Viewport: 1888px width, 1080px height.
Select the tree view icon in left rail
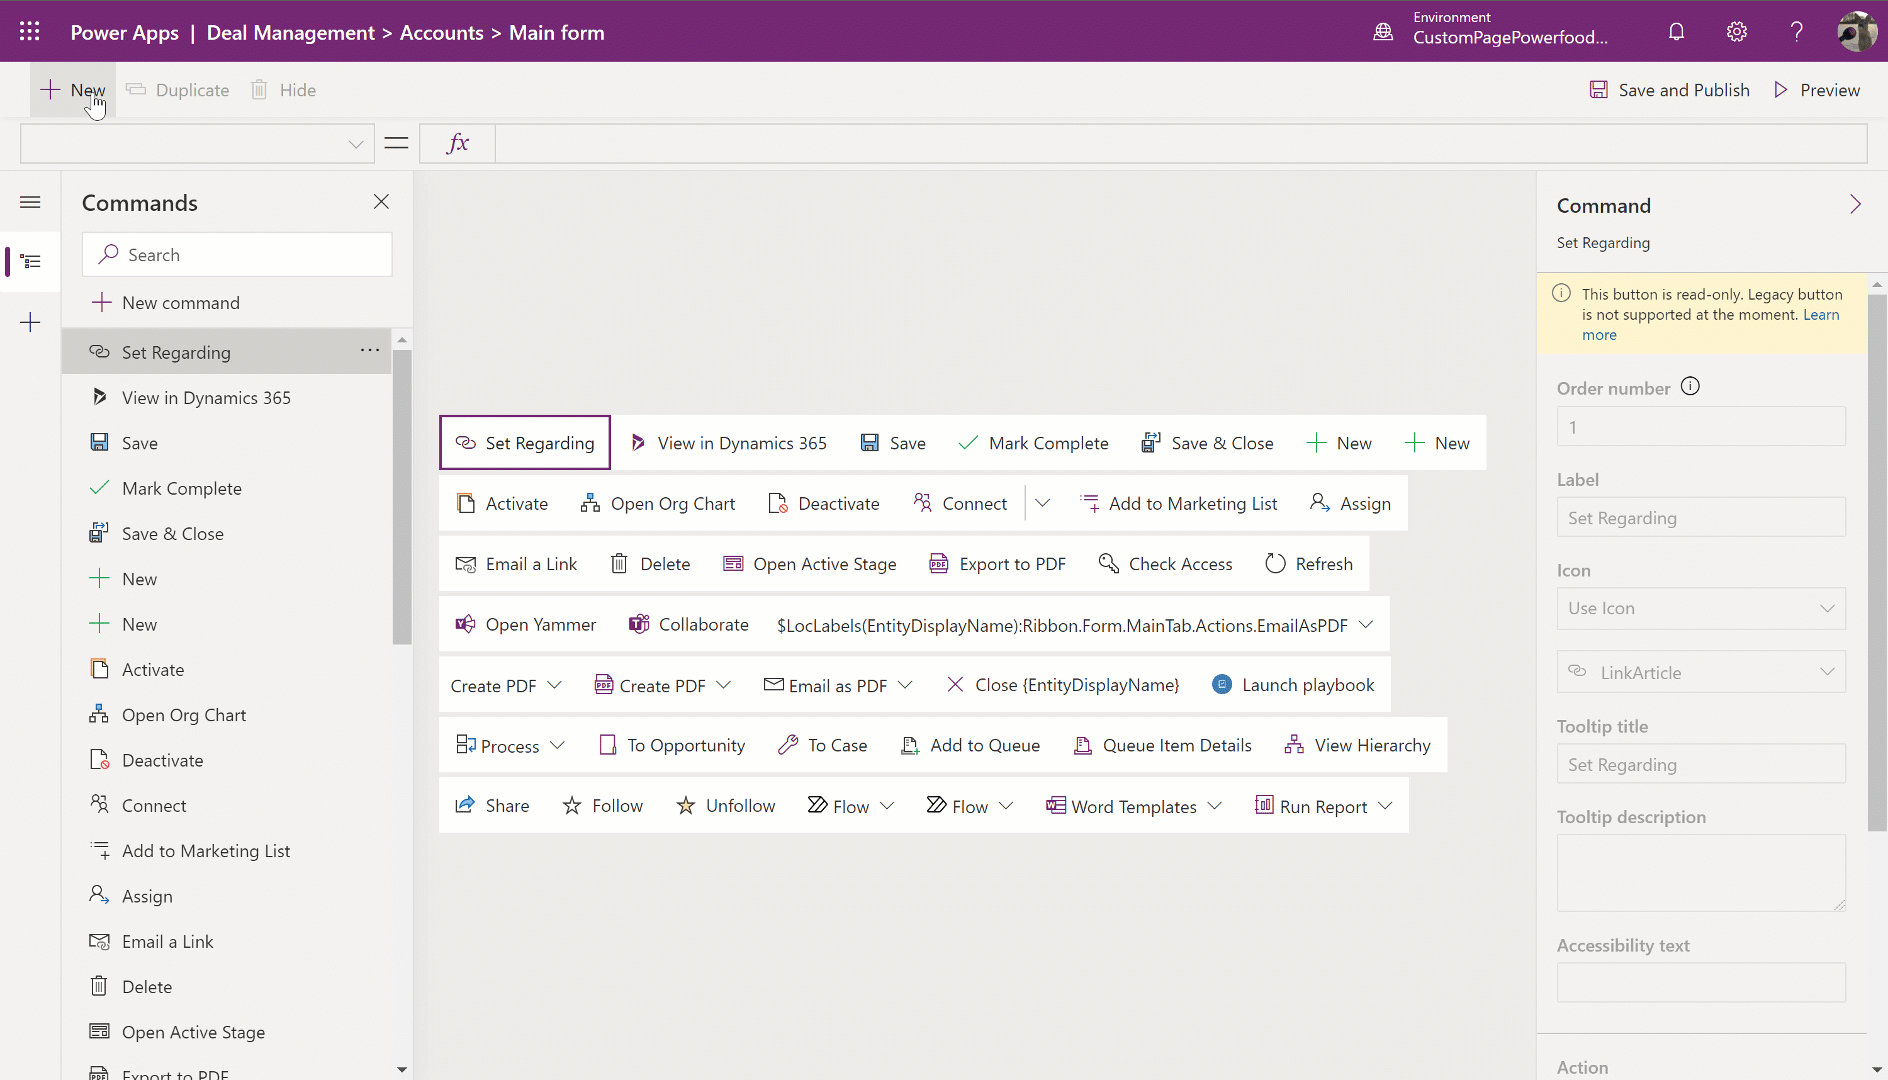click(31, 262)
